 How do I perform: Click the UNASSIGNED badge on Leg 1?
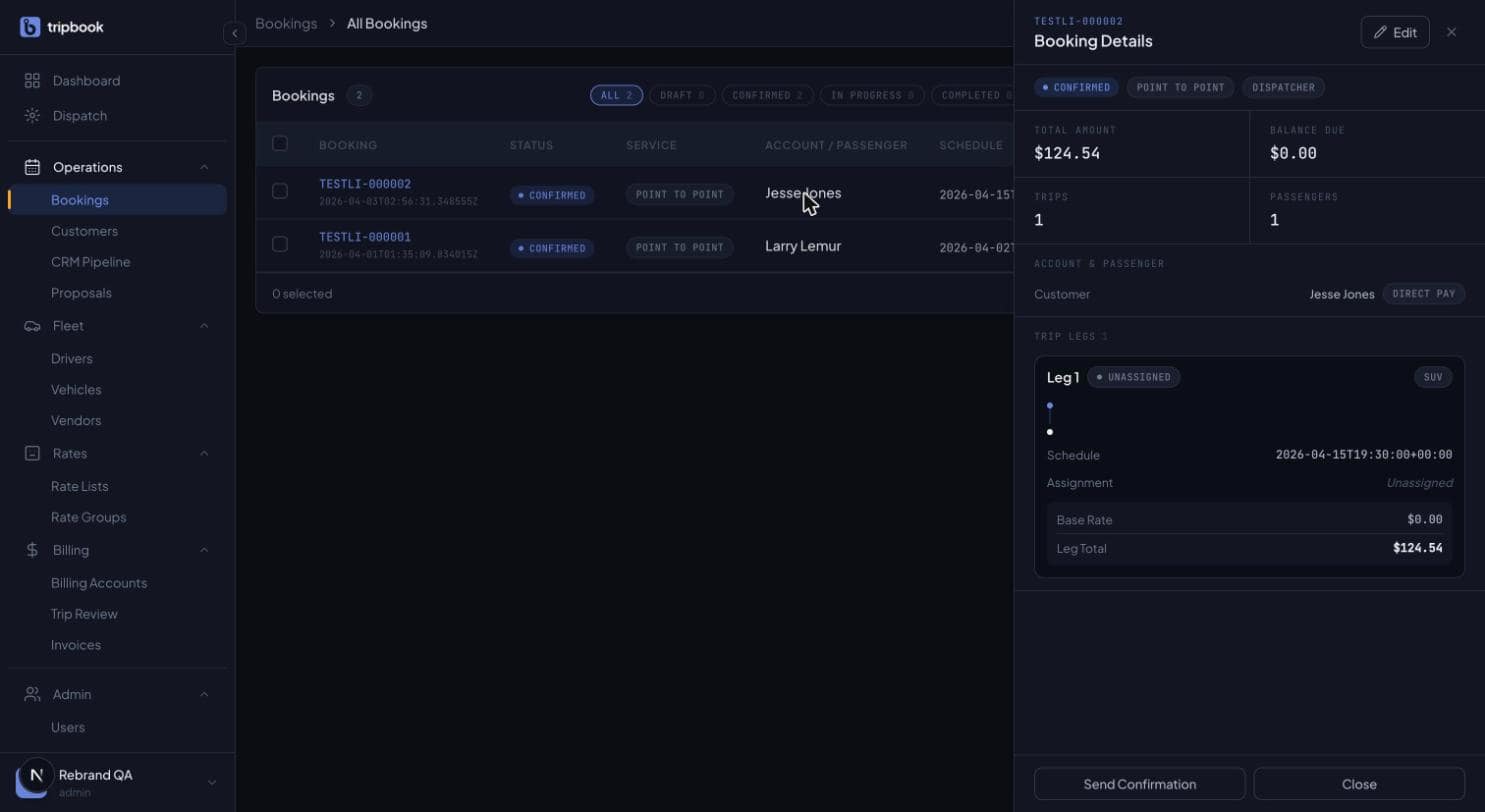[x=1133, y=378]
